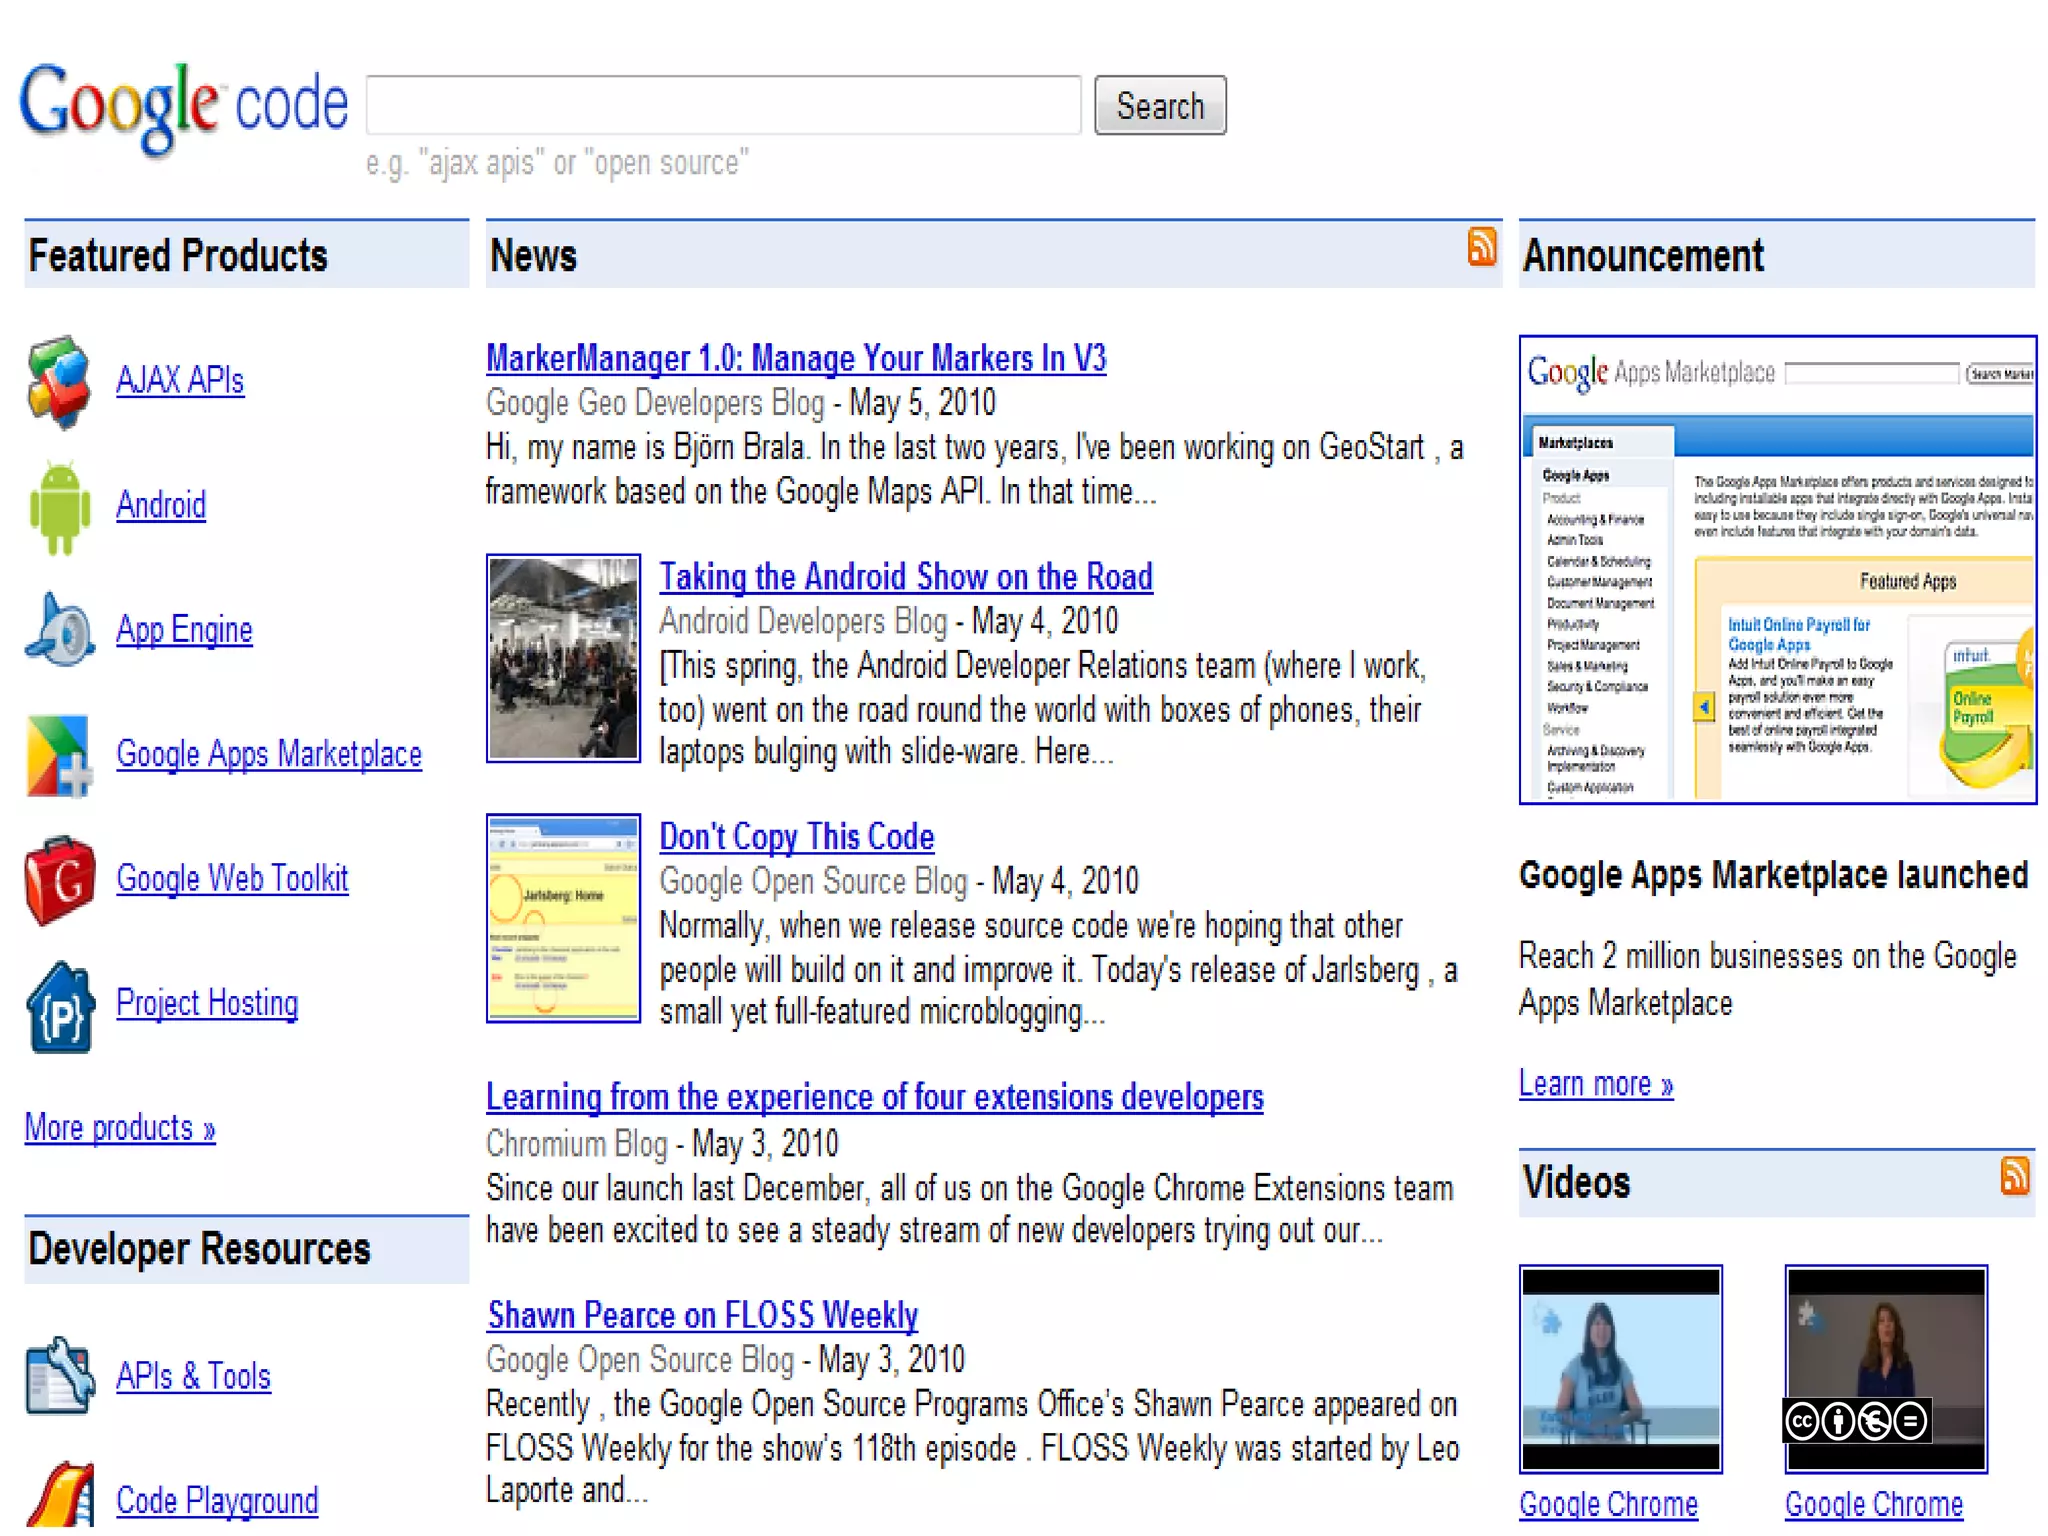Click the Android Show event photo thumbnail
The width and height of the screenshot is (2048, 1536).
point(563,658)
